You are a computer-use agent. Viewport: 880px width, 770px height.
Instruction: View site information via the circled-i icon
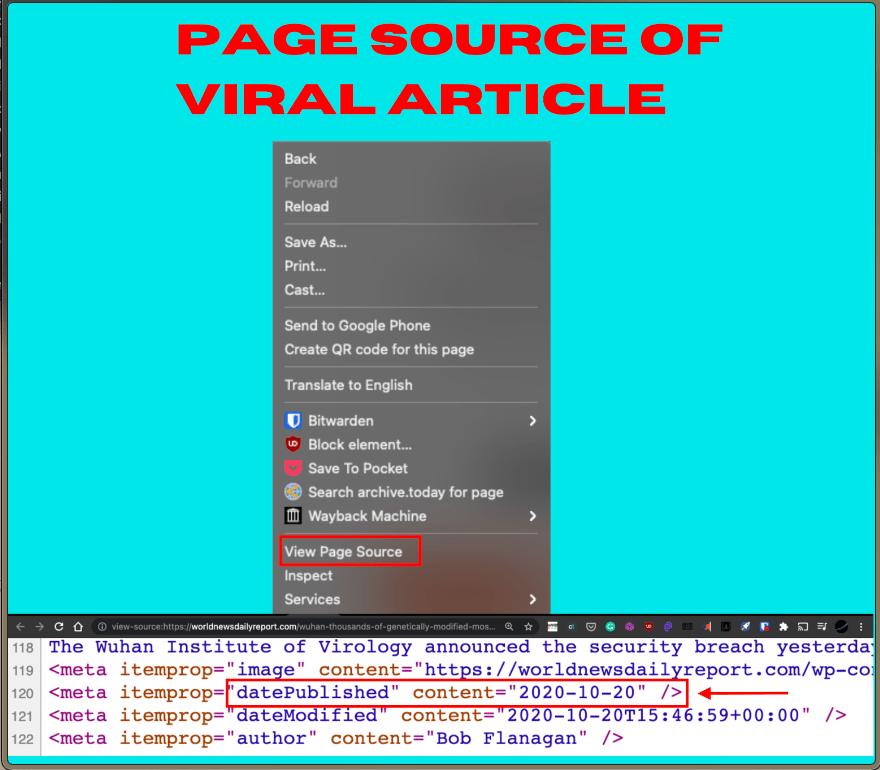coord(102,626)
